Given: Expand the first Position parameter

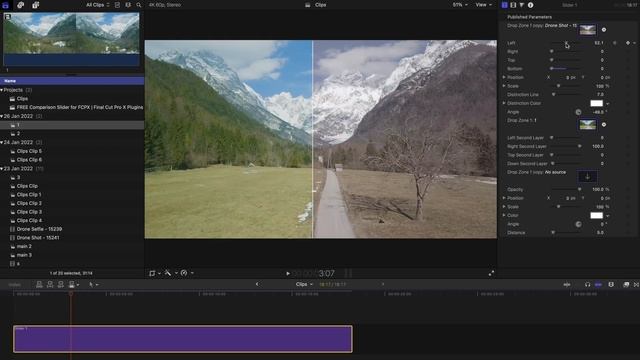Looking at the screenshot, I should click(504, 77).
